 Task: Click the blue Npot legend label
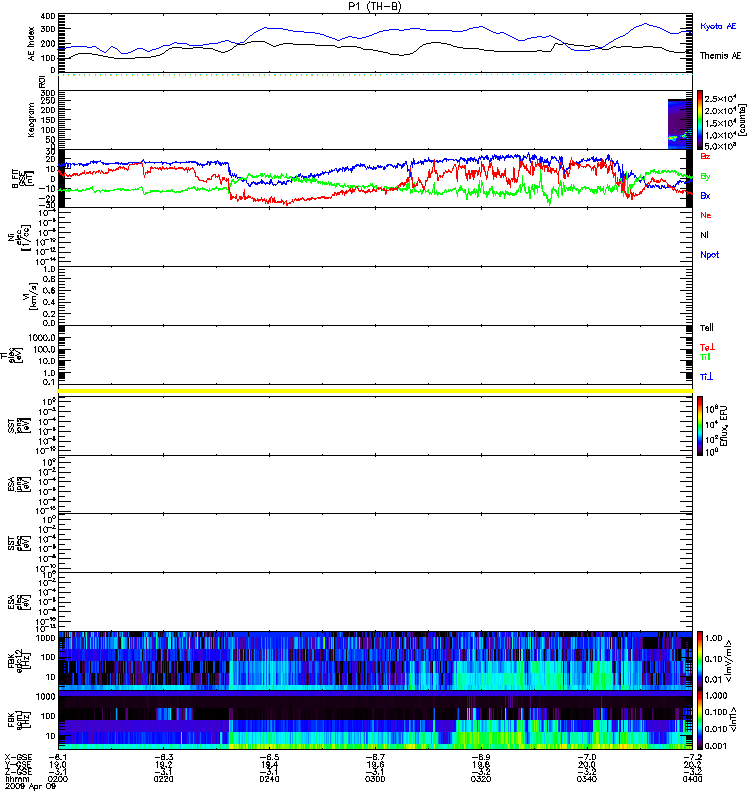click(x=710, y=255)
